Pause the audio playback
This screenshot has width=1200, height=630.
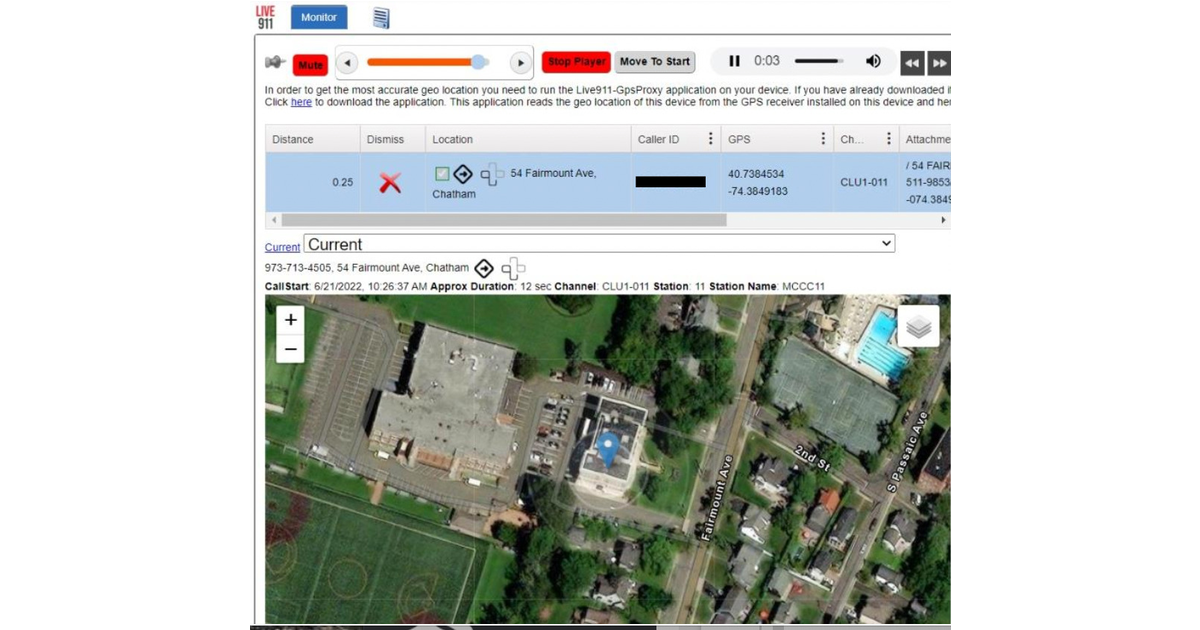click(x=734, y=61)
